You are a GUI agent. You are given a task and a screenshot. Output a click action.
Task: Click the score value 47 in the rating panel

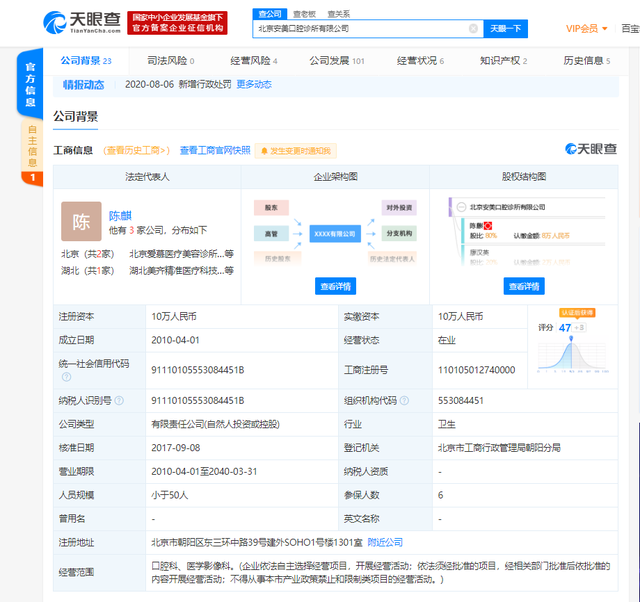[x=565, y=328]
